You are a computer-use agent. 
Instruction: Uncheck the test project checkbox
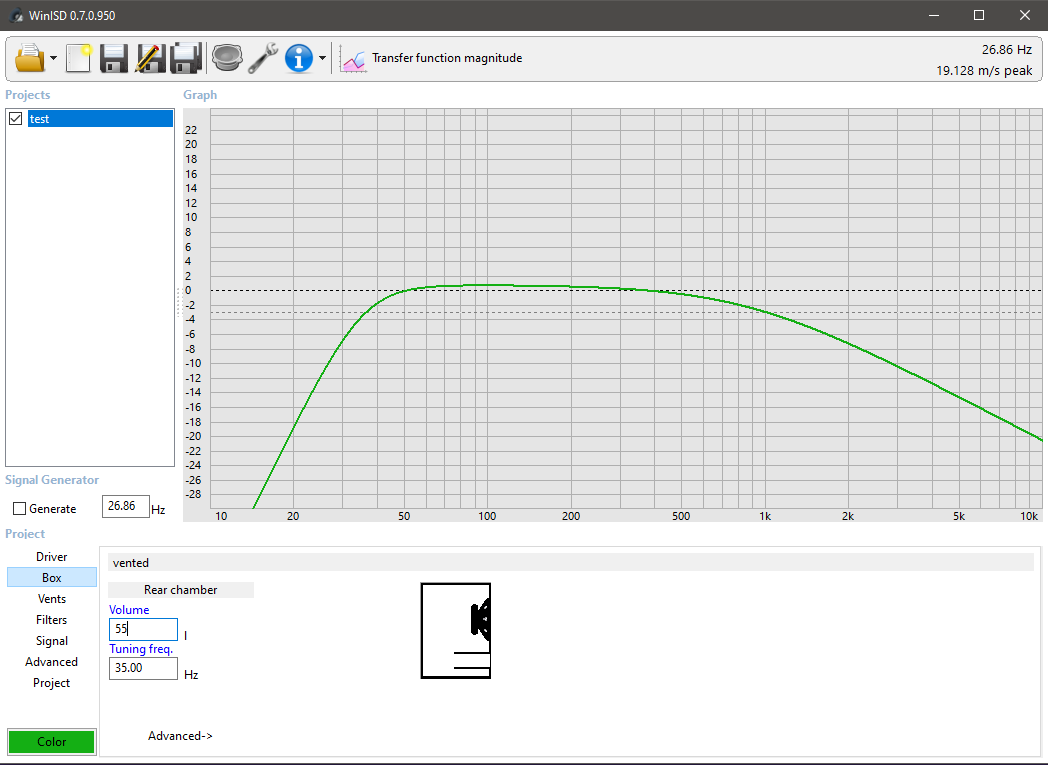tap(16, 119)
